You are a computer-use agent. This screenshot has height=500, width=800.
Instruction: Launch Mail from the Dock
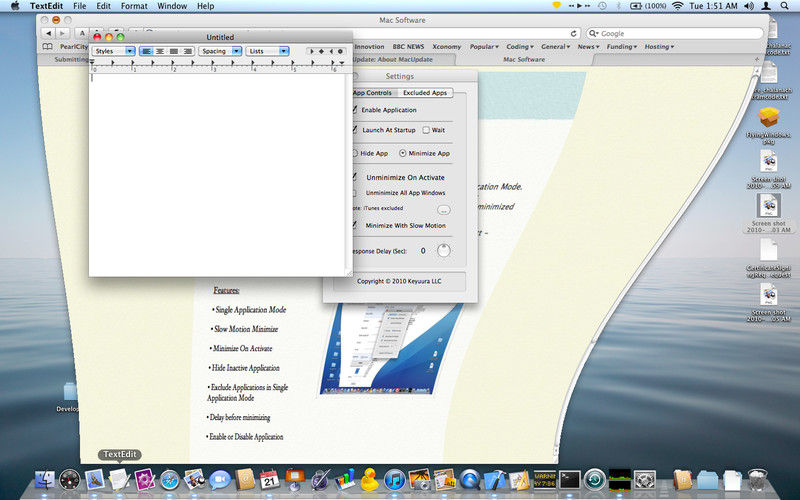pos(94,480)
